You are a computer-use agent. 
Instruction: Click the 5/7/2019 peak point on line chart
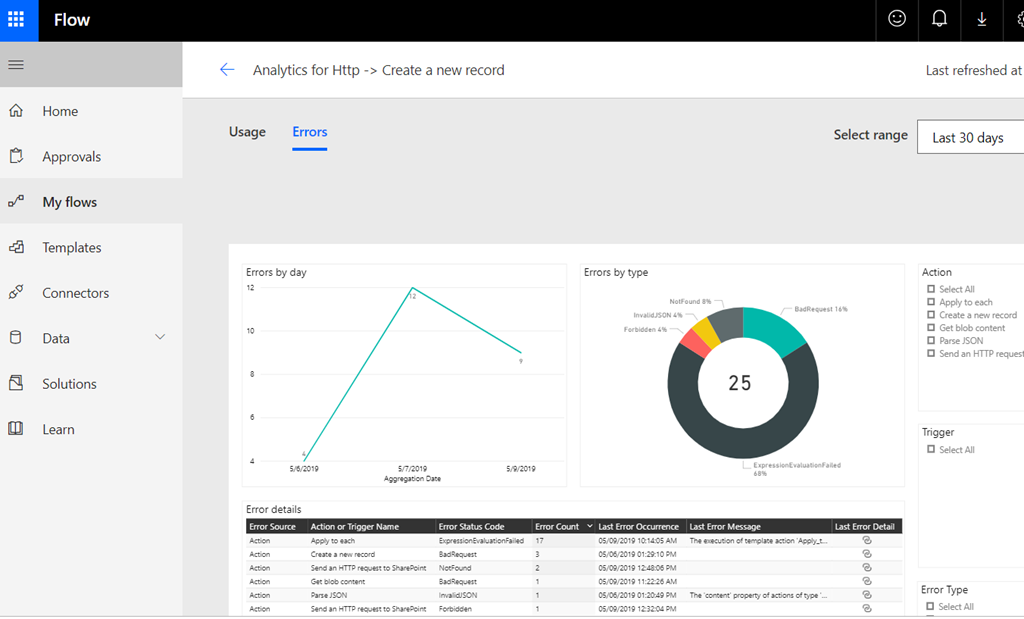coord(412,288)
